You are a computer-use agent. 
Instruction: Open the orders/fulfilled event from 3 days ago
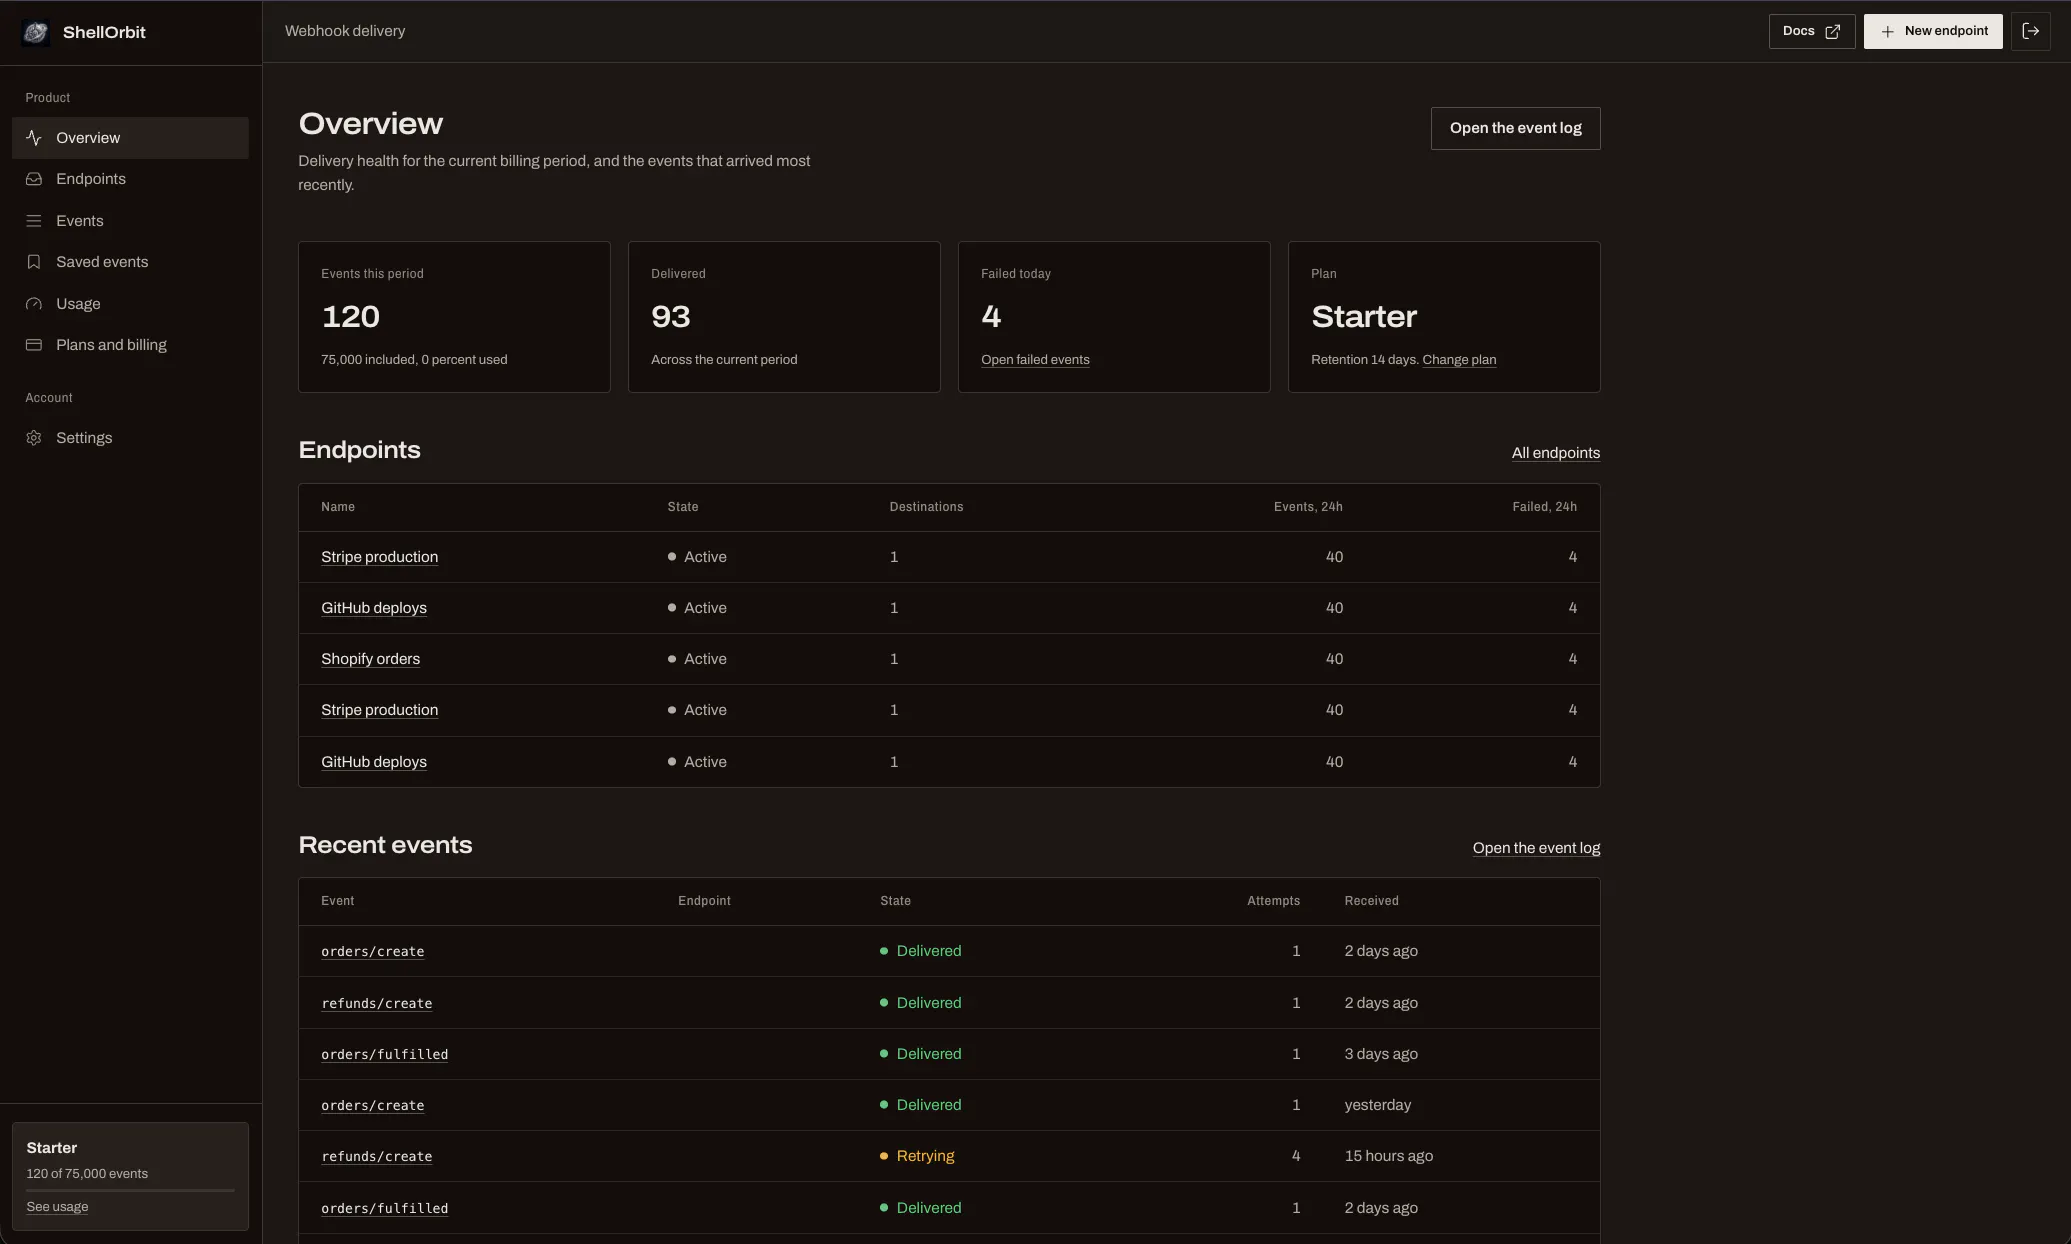(x=384, y=1055)
